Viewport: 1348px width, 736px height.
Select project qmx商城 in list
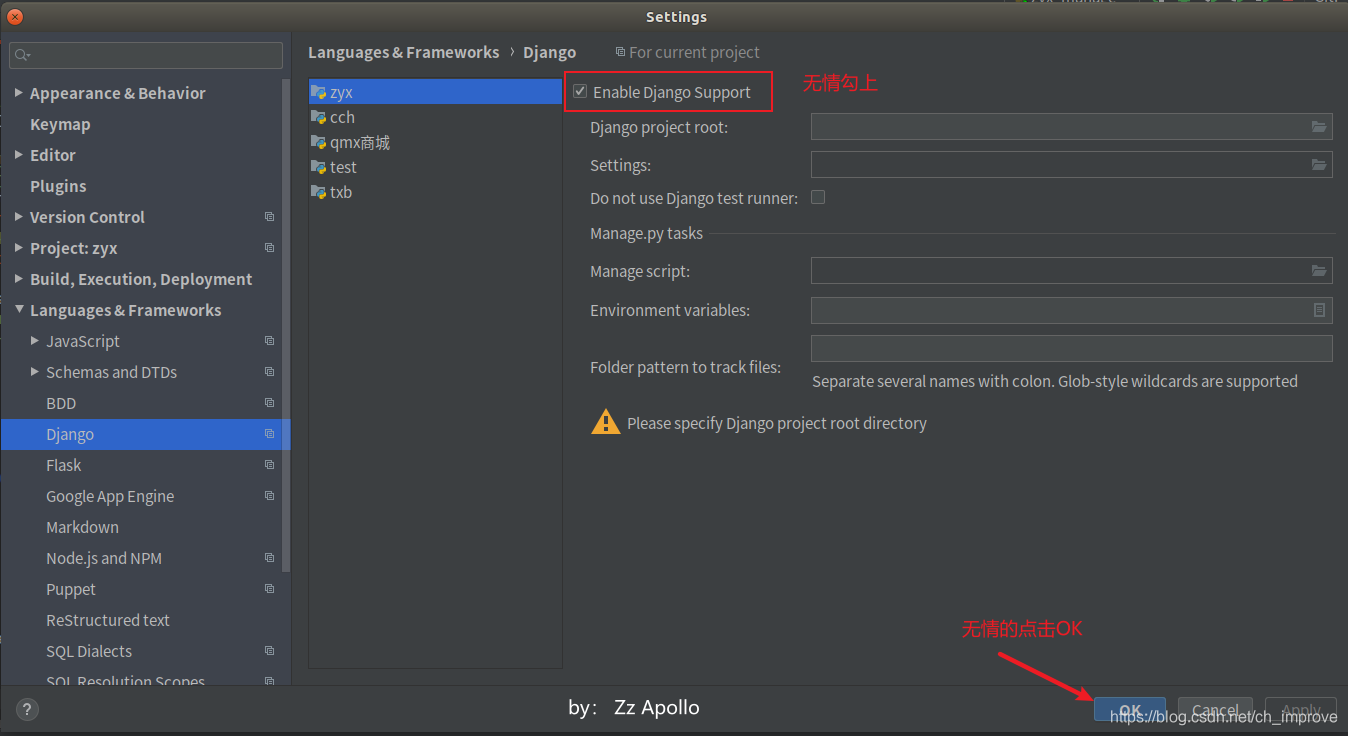point(436,142)
